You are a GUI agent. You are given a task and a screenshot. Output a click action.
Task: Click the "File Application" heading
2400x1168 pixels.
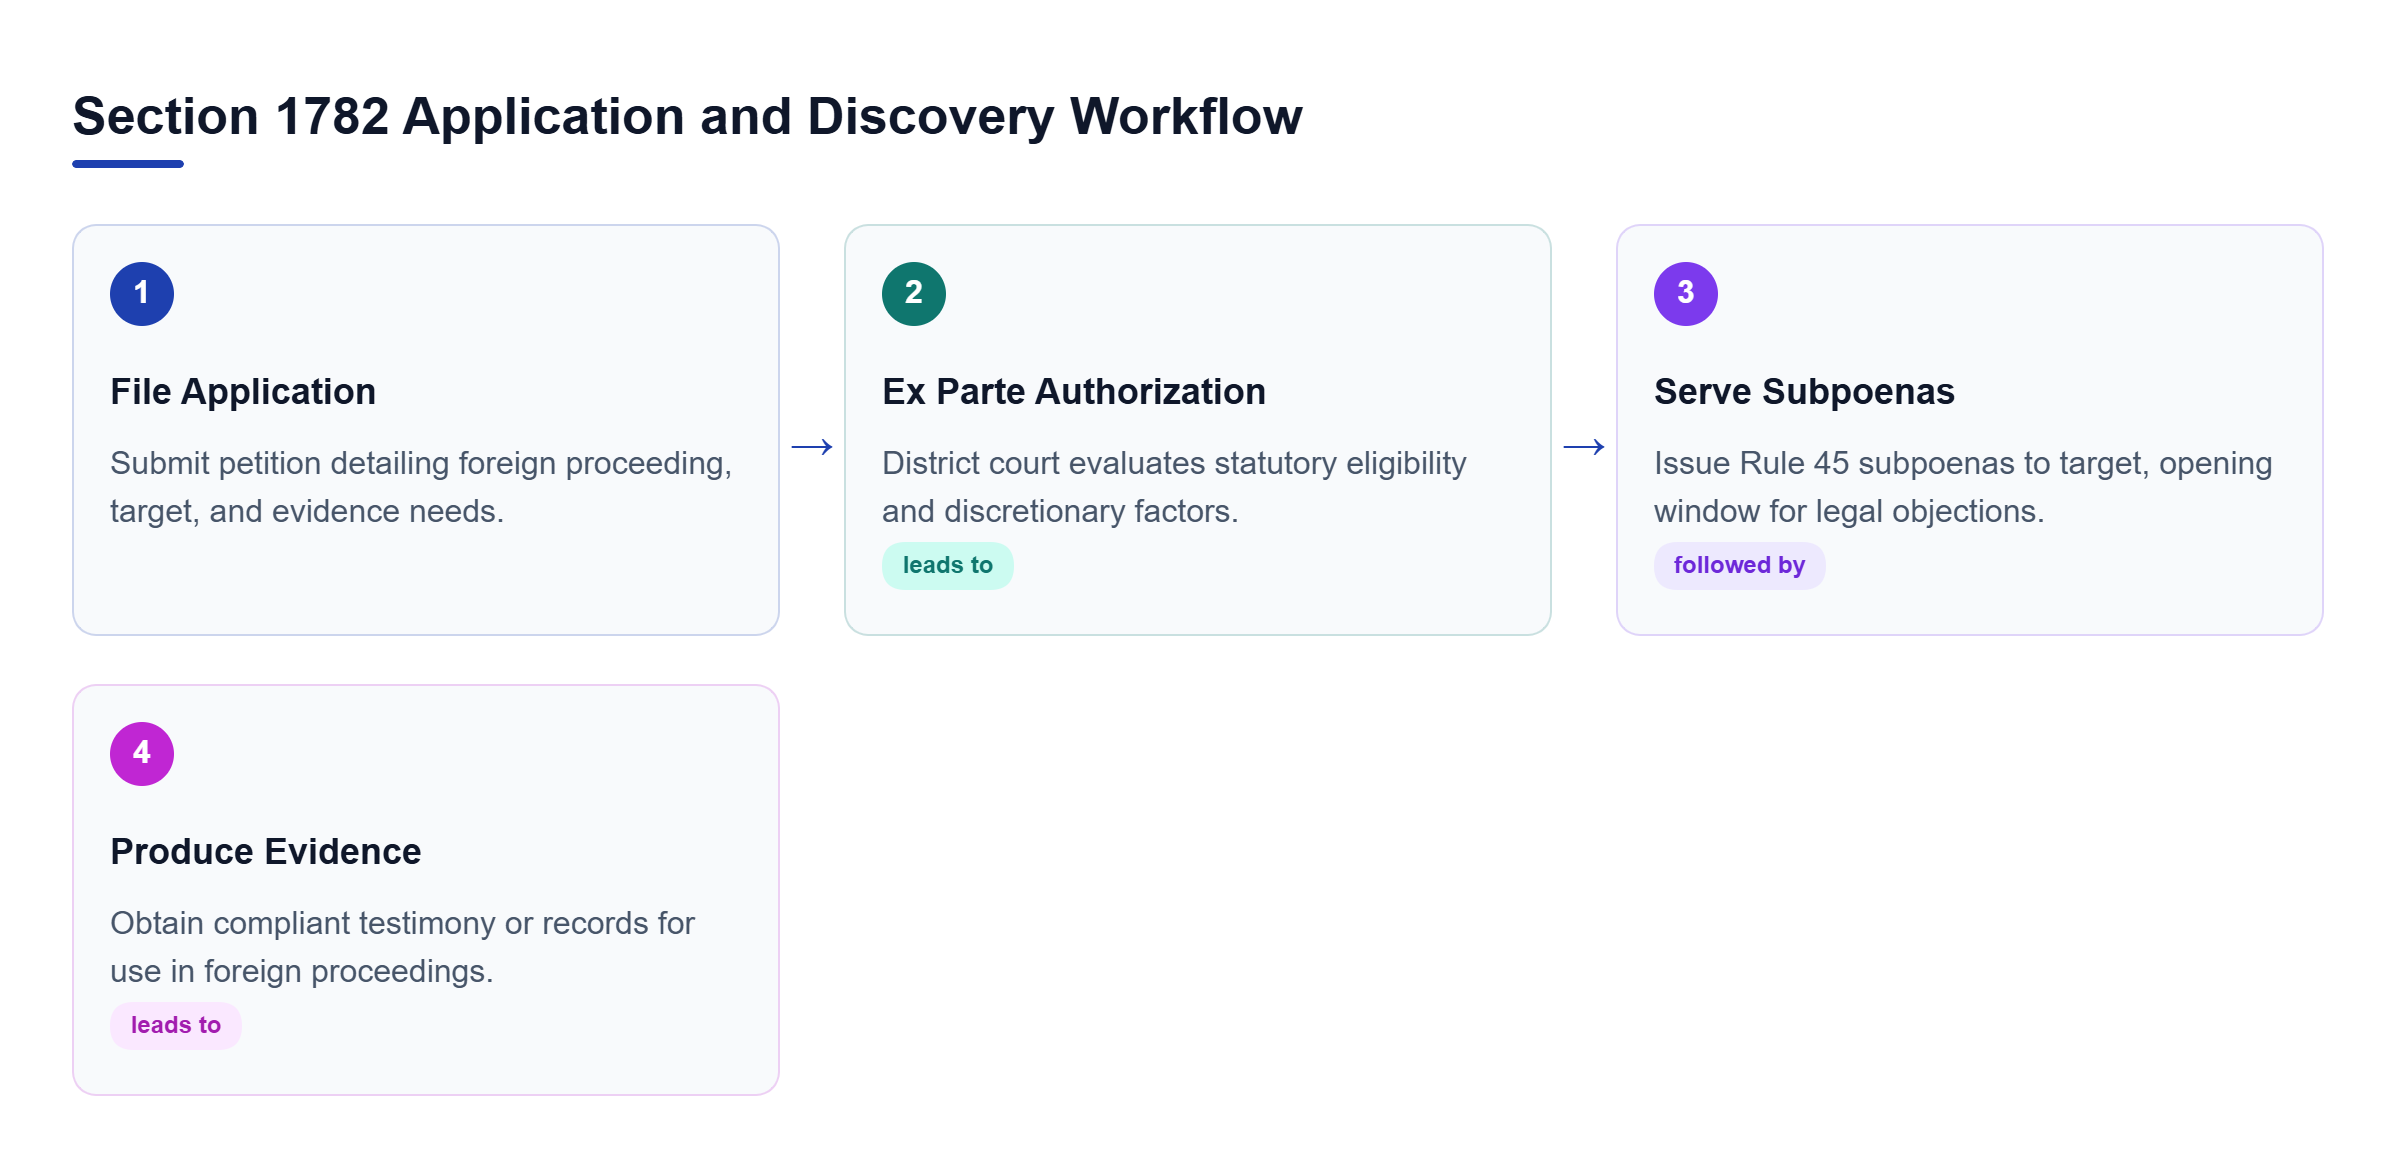pos(243,392)
